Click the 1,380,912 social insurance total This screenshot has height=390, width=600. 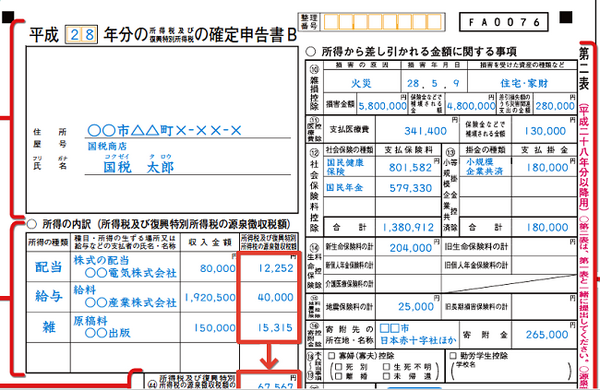coord(408,228)
